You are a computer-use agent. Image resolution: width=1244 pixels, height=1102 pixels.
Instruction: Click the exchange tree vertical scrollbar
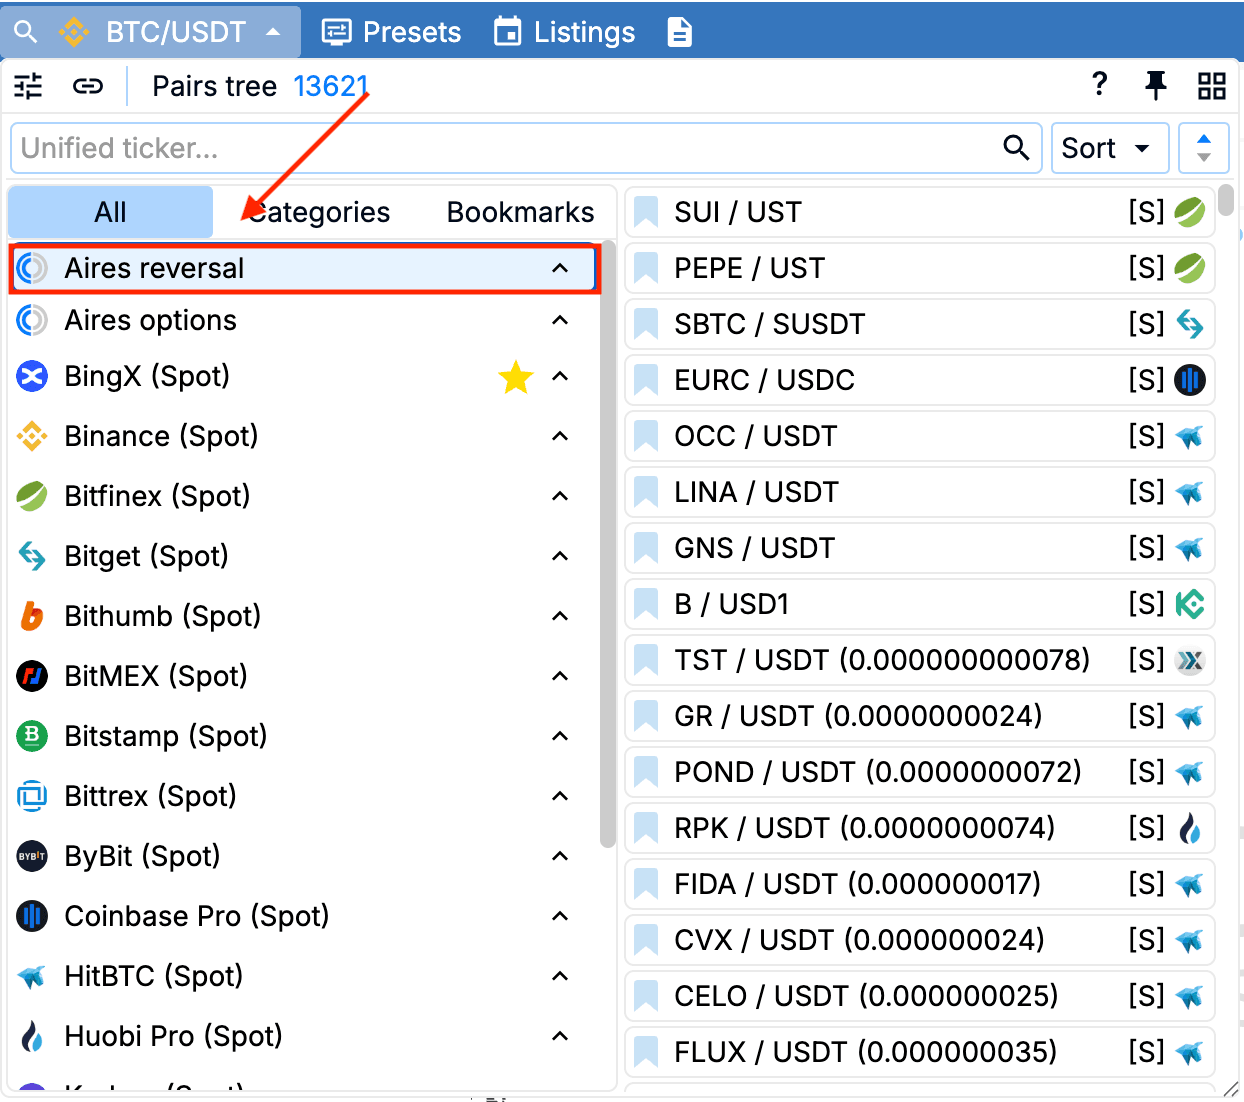[x=608, y=544]
